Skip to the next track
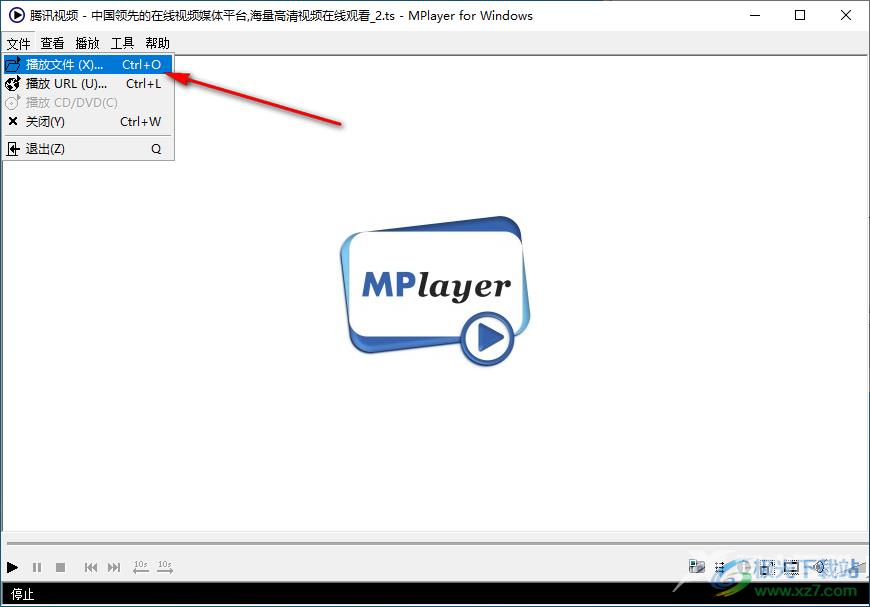The image size is (870, 607). 114,567
